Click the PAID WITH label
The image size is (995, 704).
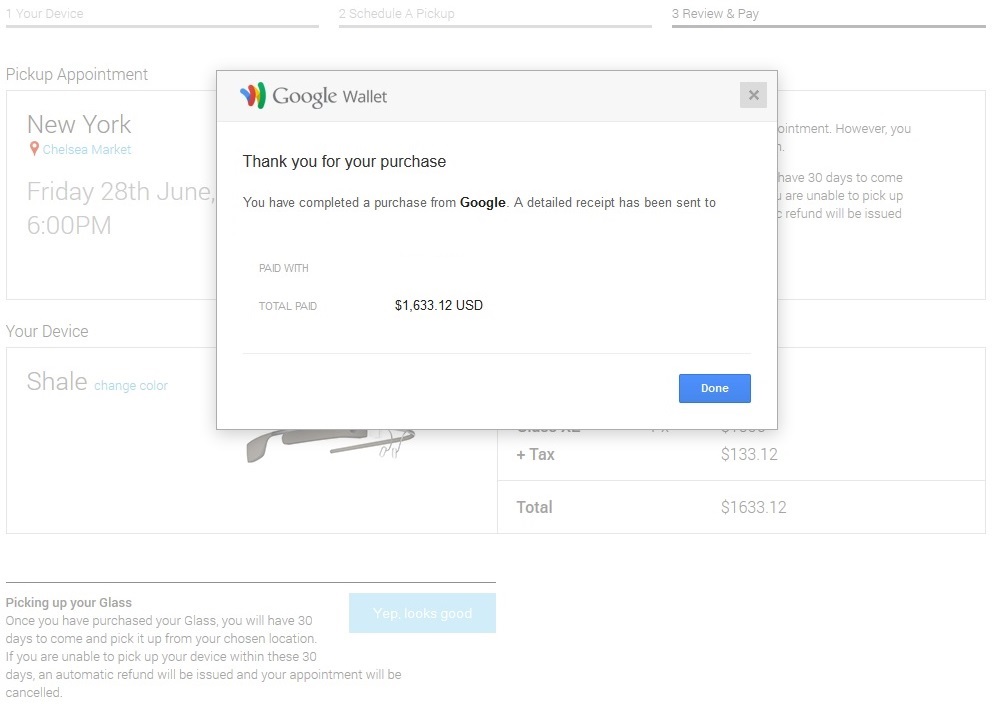point(283,268)
